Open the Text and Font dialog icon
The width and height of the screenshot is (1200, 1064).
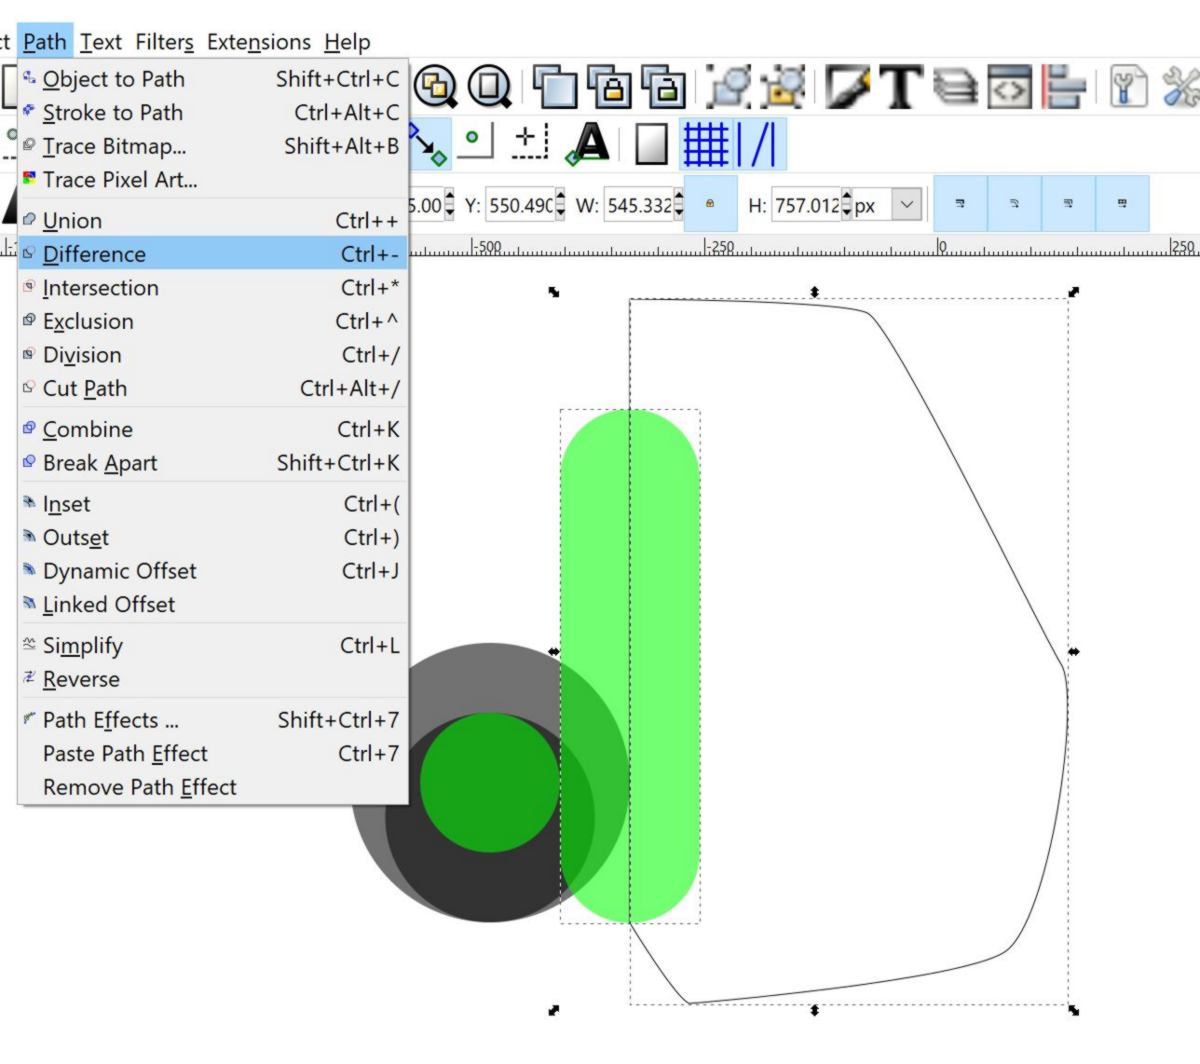(902, 87)
